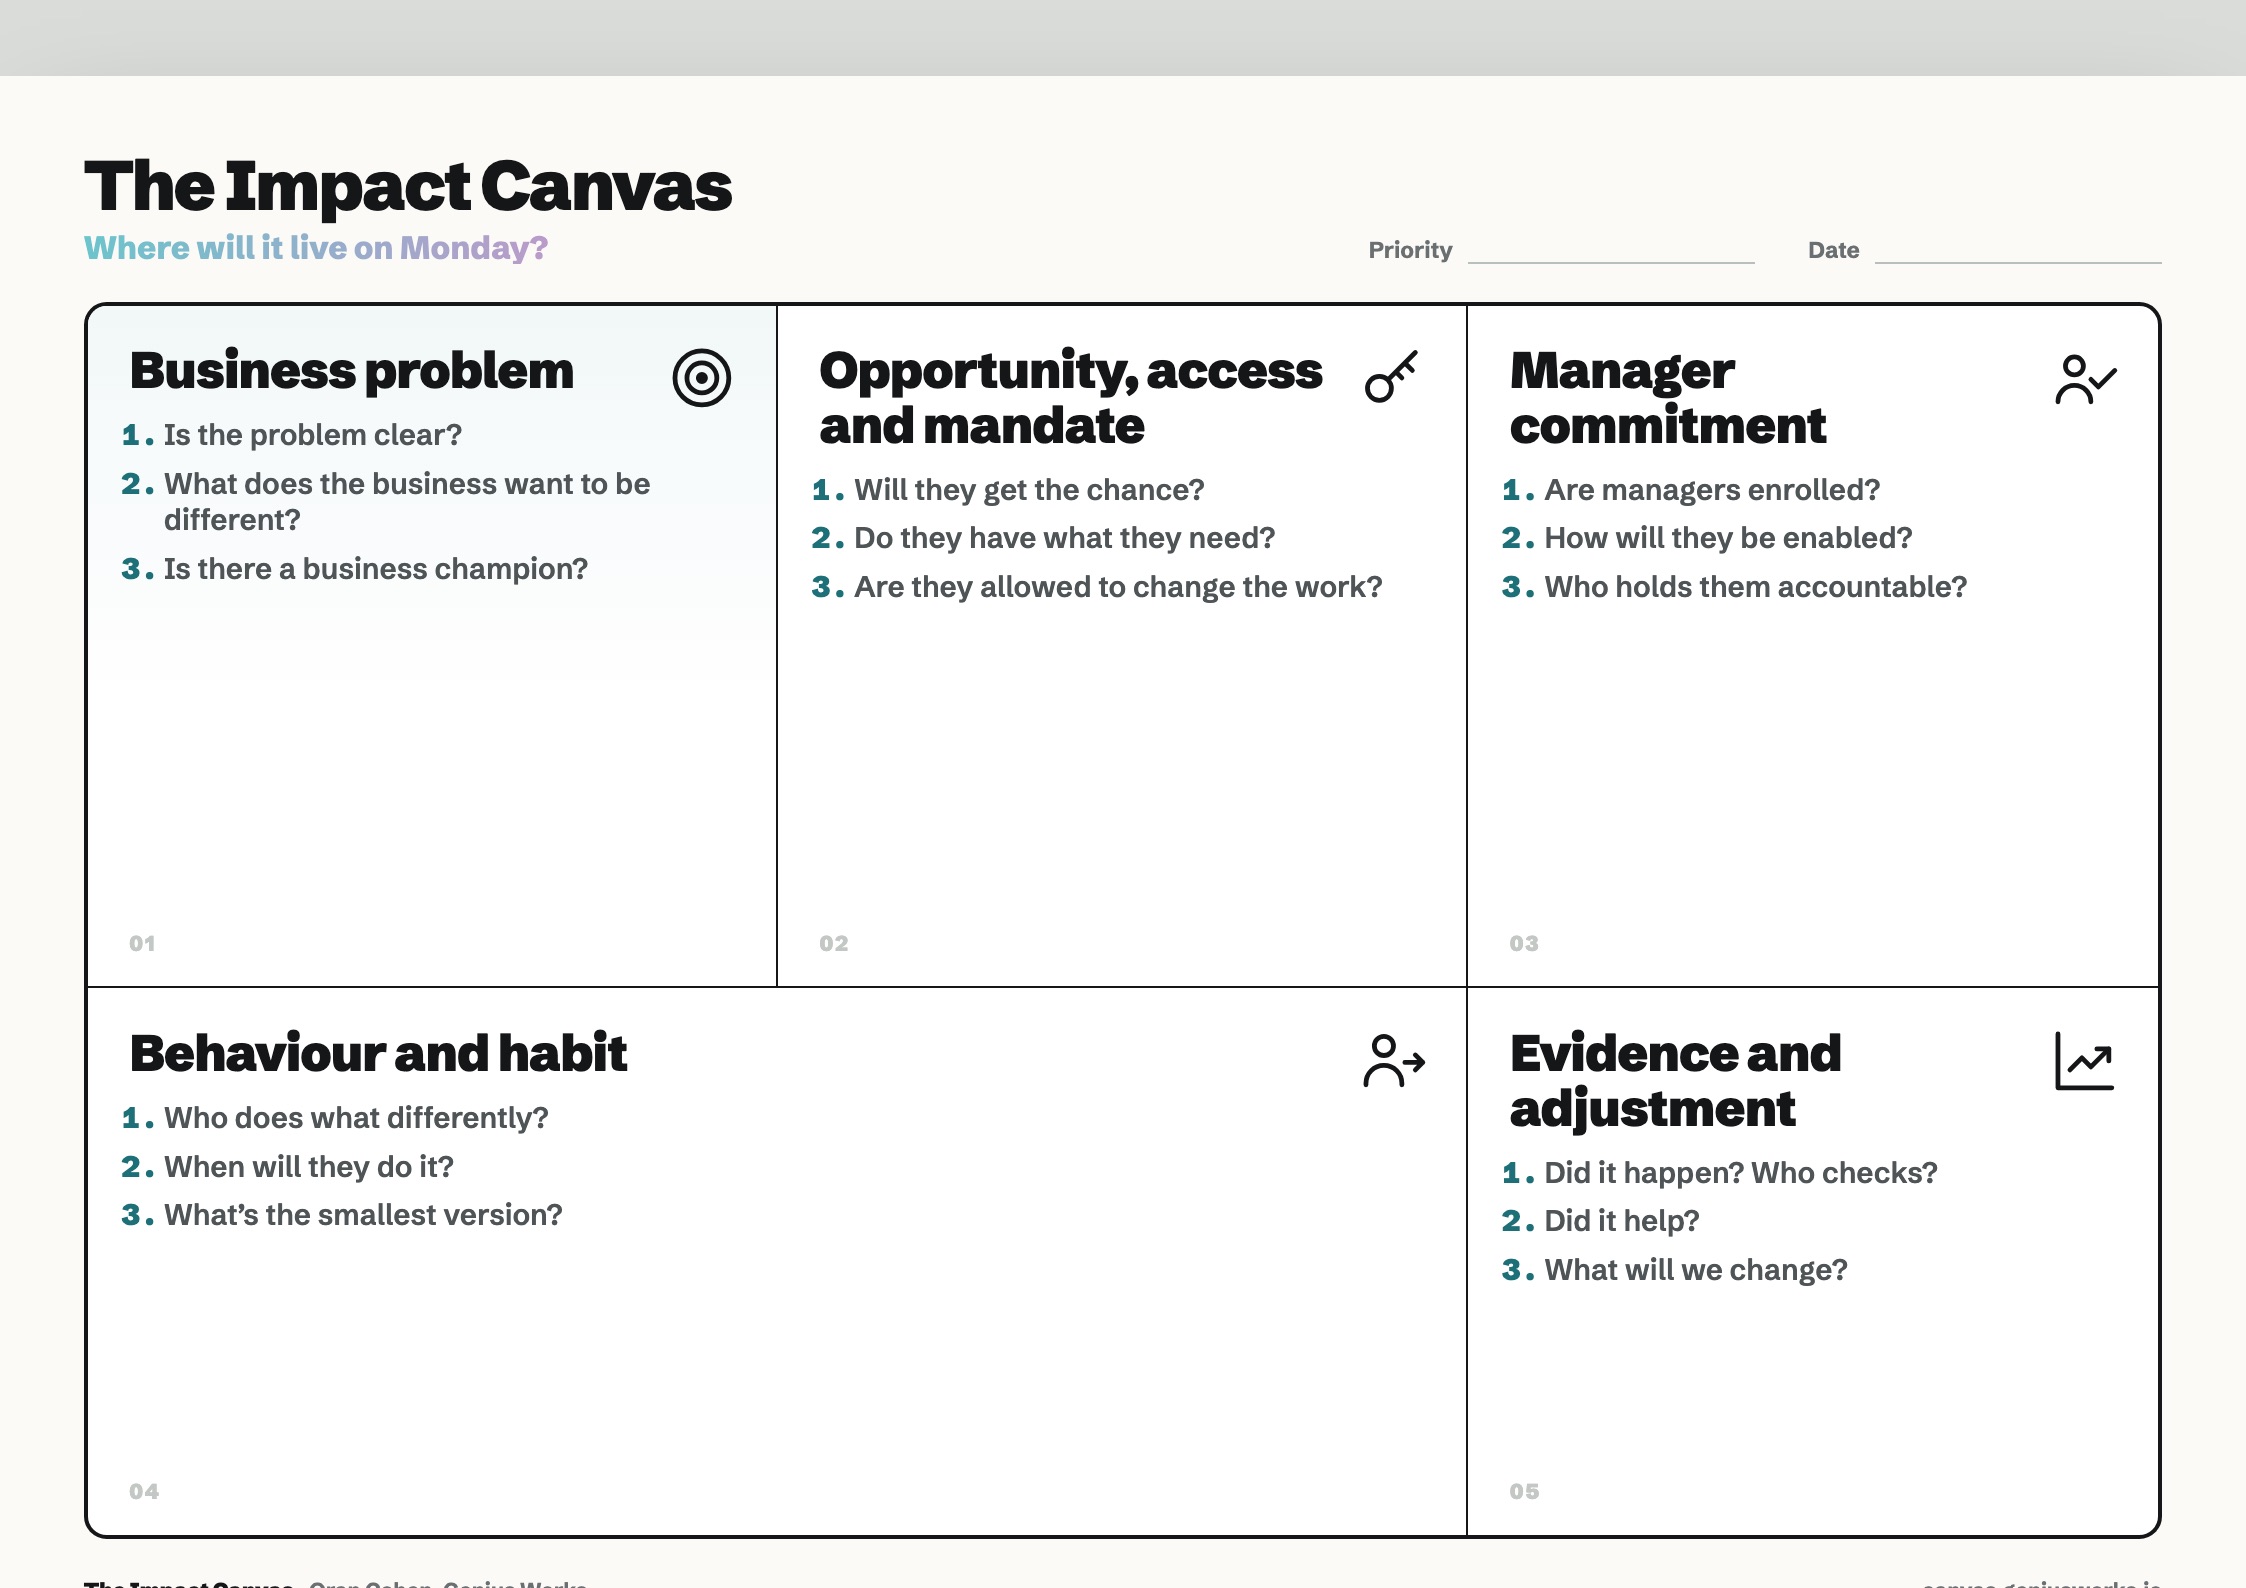Click the 'Date' label
2246x1588 pixels.
pos(1833,250)
